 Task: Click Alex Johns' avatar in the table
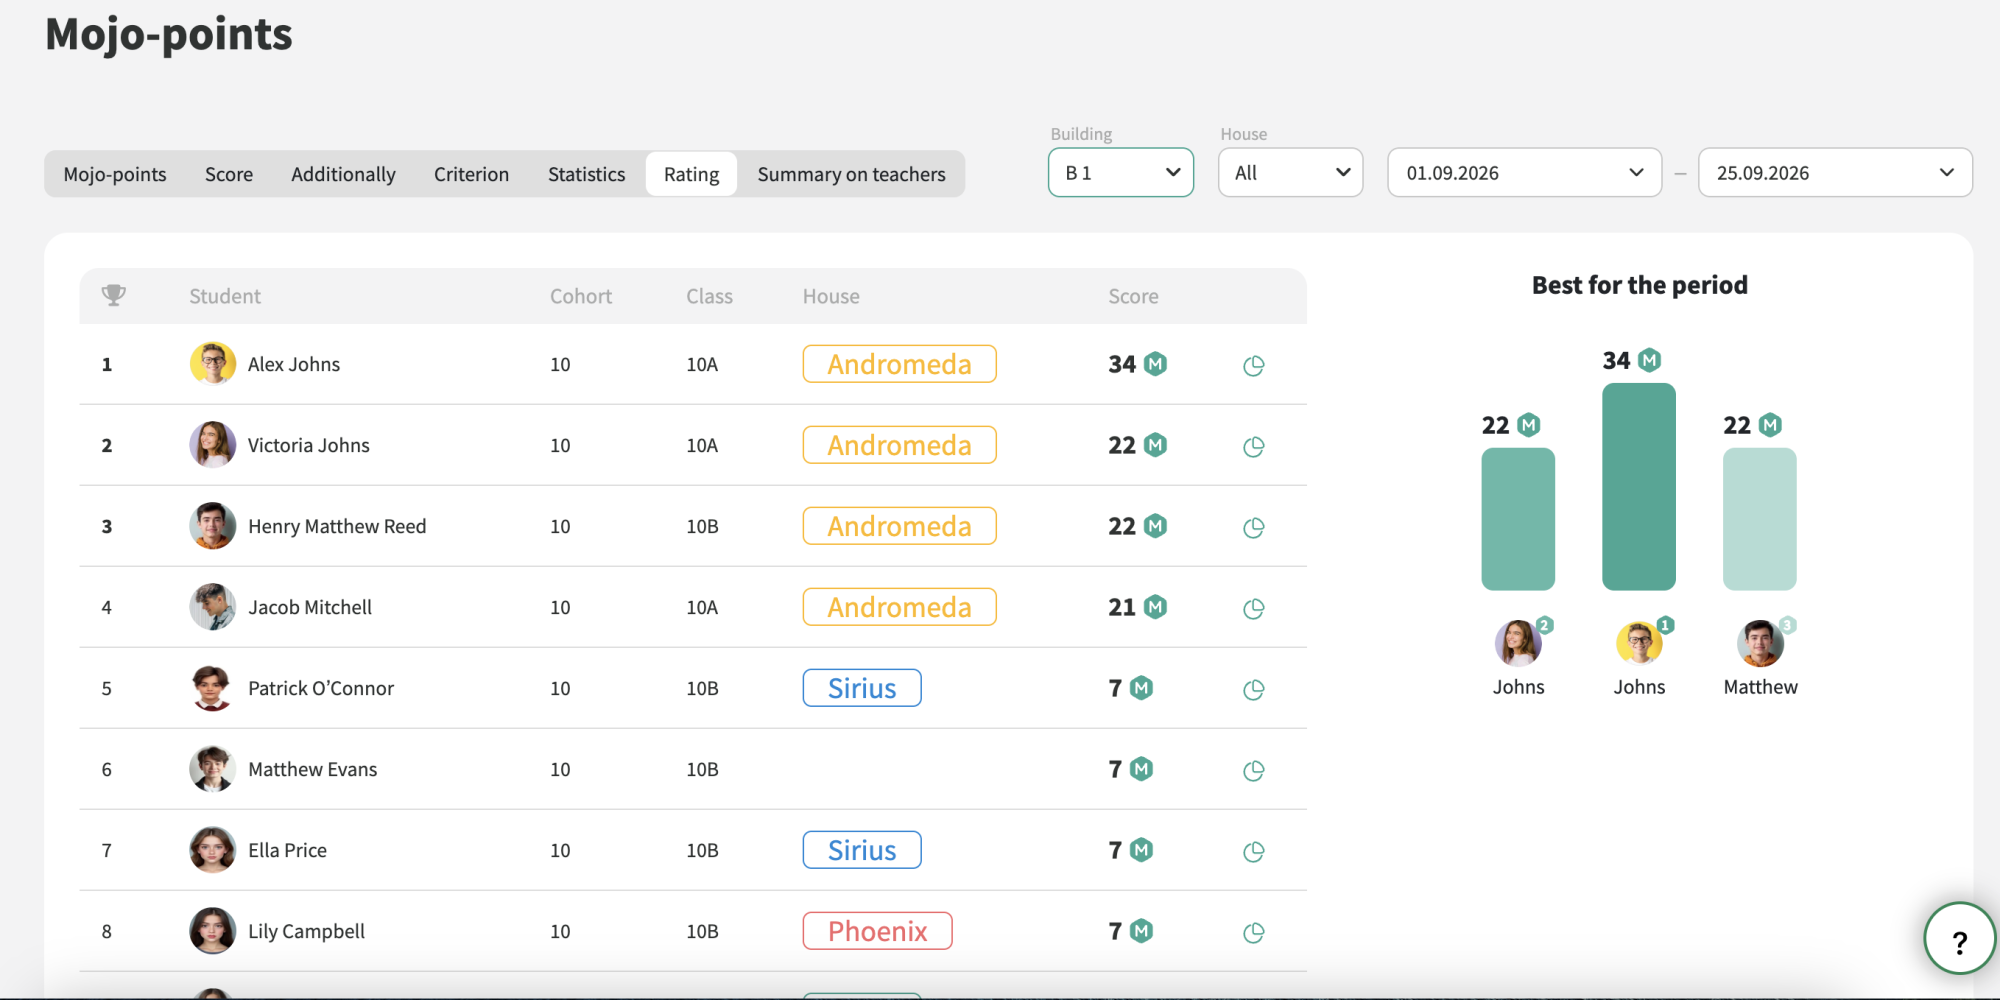point(213,364)
